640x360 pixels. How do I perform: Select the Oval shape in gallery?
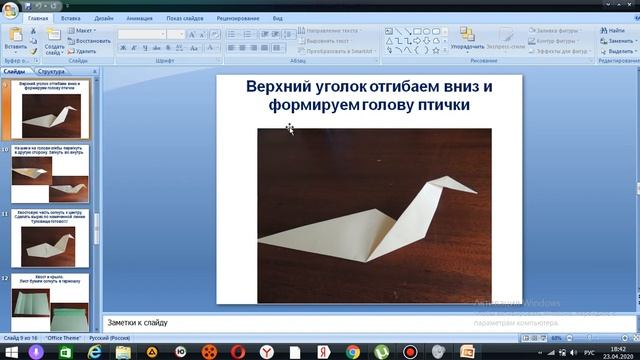[x=427, y=31]
